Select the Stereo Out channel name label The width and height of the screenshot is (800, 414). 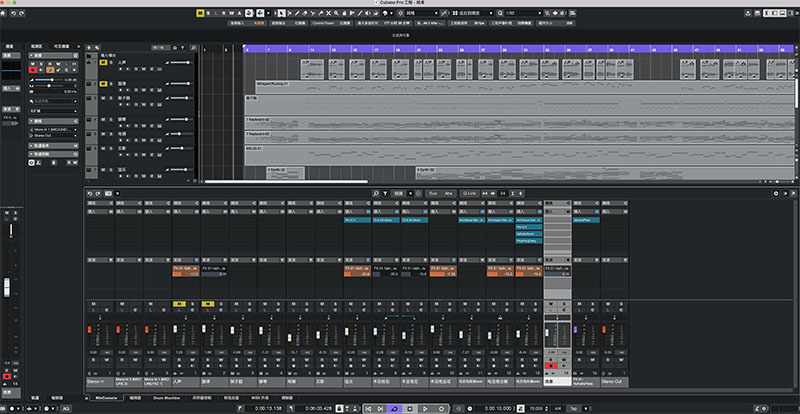point(615,382)
